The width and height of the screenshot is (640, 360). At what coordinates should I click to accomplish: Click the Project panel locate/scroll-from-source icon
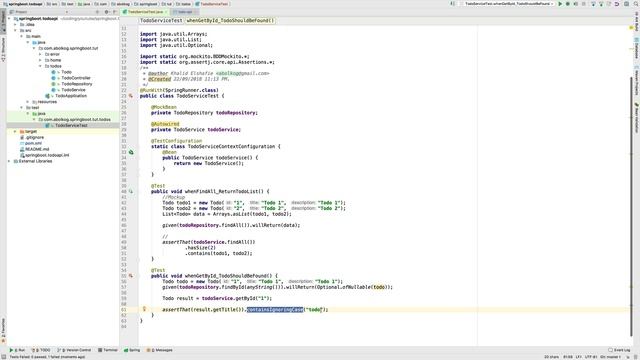[x=97, y=12]
